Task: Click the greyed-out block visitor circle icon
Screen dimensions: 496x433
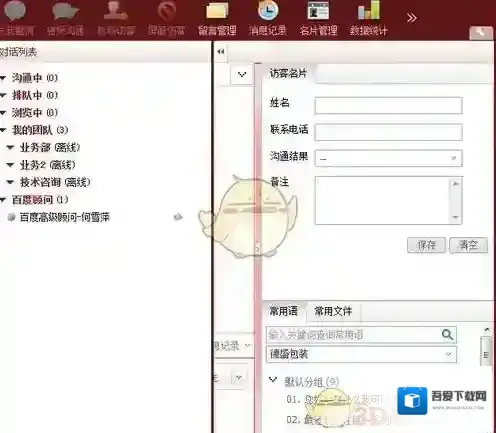Action: coord(166,10)
